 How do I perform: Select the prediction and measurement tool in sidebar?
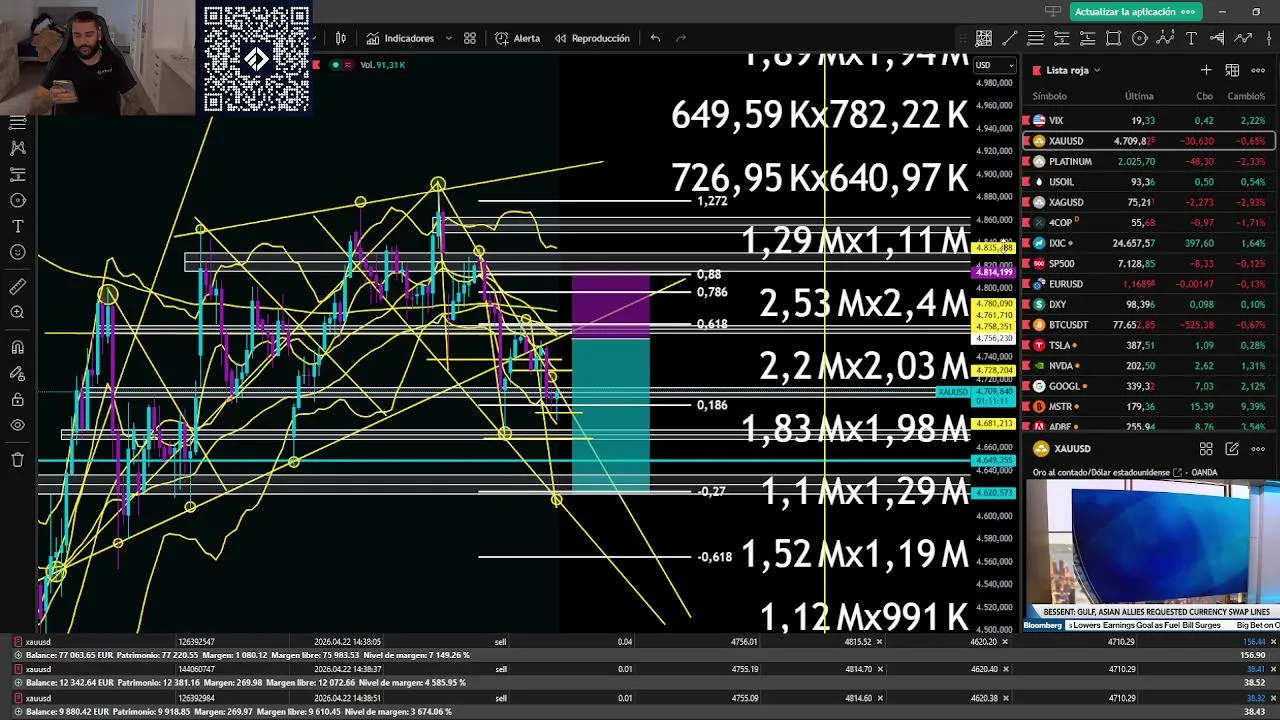[17, 174]
